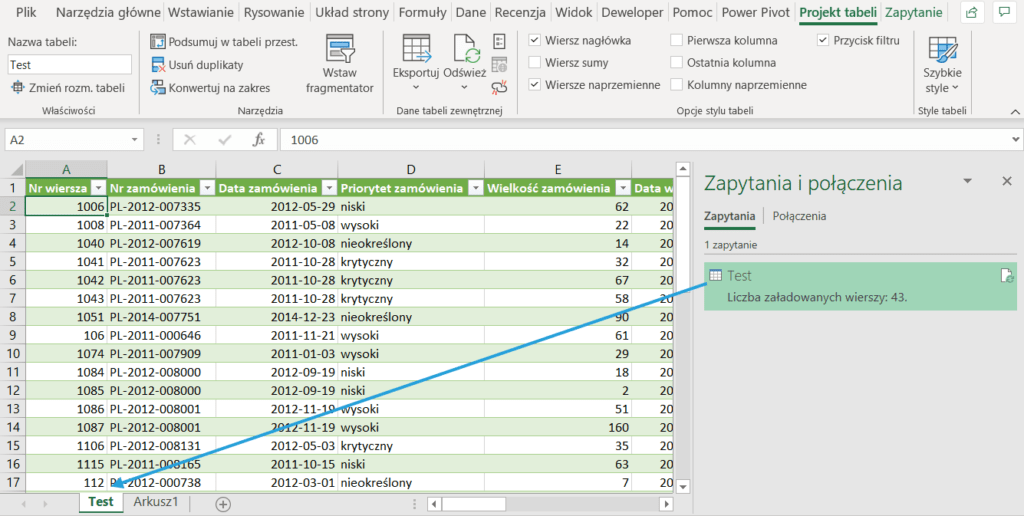Expand the Name Box dropdown arrow
This screenshot has width=1024, height=516.
(135, 140)
